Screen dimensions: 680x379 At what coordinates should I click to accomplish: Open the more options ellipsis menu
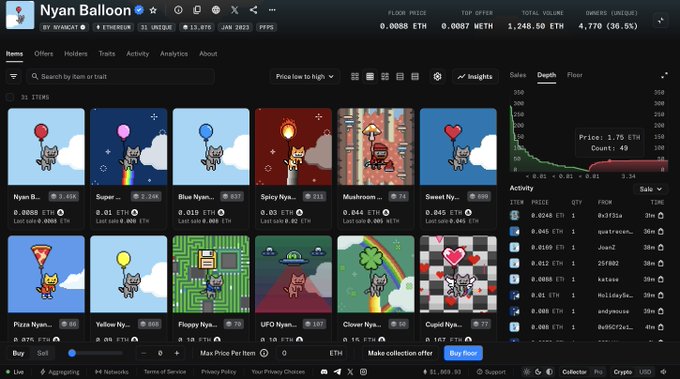tap(272, 10)
